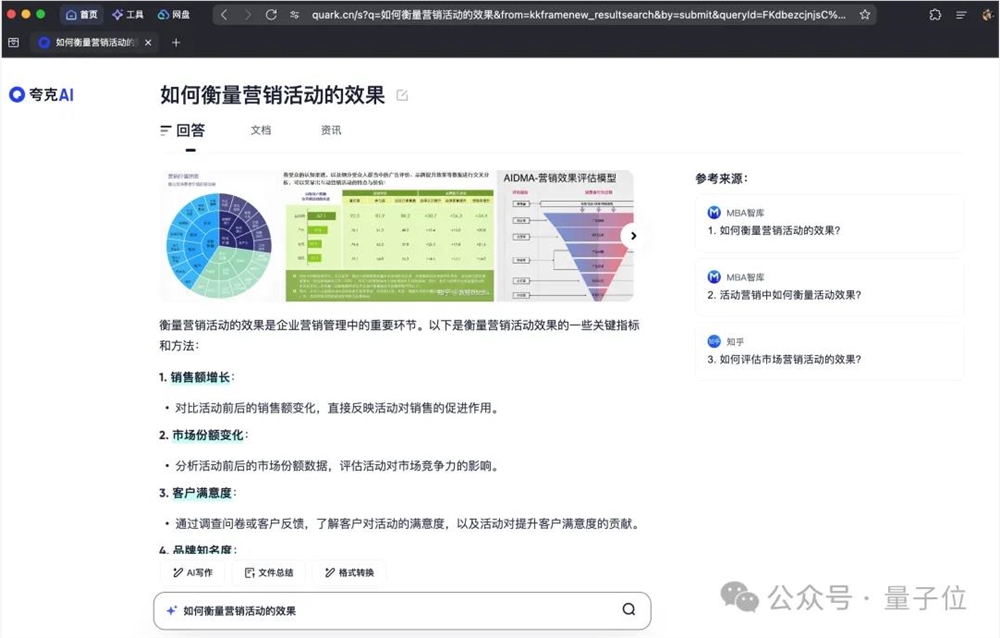The width and height of the screenshot is (1000, 638).
Task: Click the workspace grid icon left of the tab bar
Action: (14, 42)
